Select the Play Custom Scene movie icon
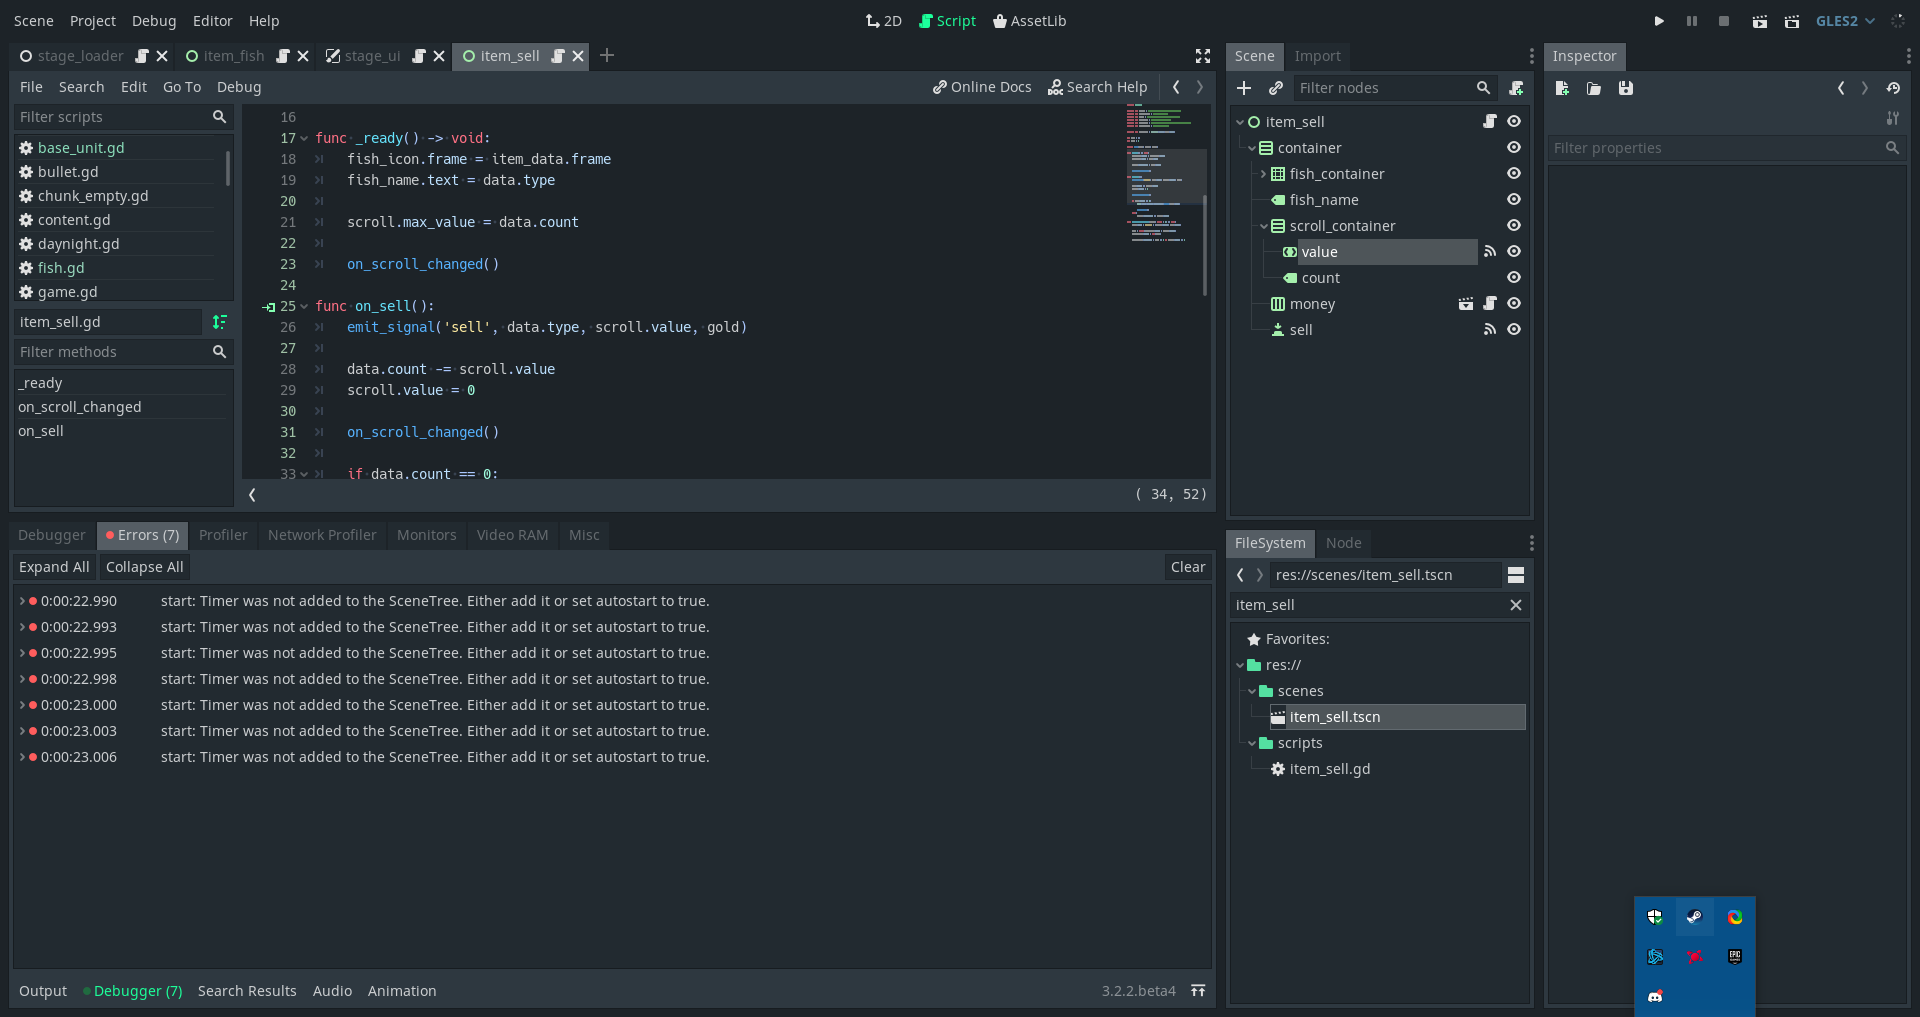This screenshot has width=1920, height=1017. 1792,21
